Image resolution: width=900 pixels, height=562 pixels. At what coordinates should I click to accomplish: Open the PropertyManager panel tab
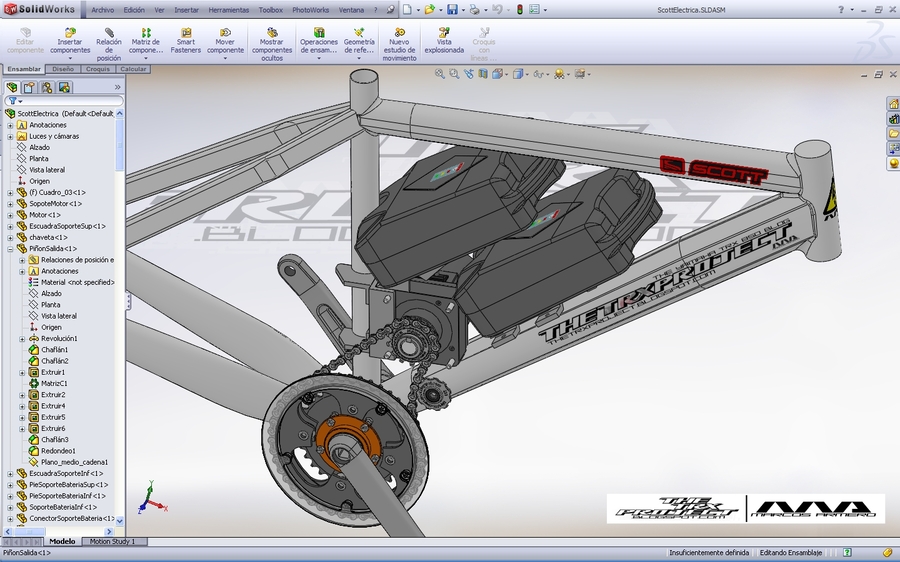point(29,87)
